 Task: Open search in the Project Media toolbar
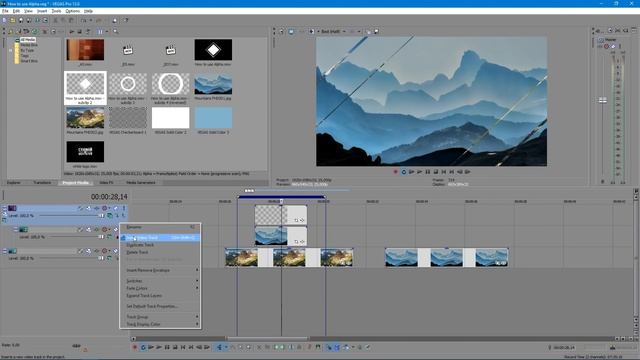click(116, 31)
